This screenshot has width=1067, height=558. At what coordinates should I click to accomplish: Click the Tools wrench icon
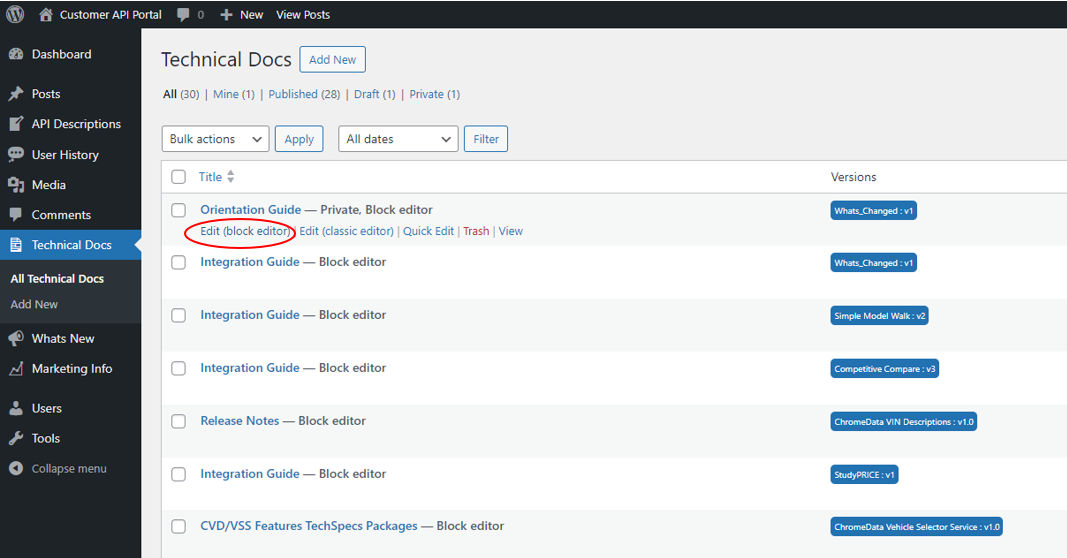point(16,439)
